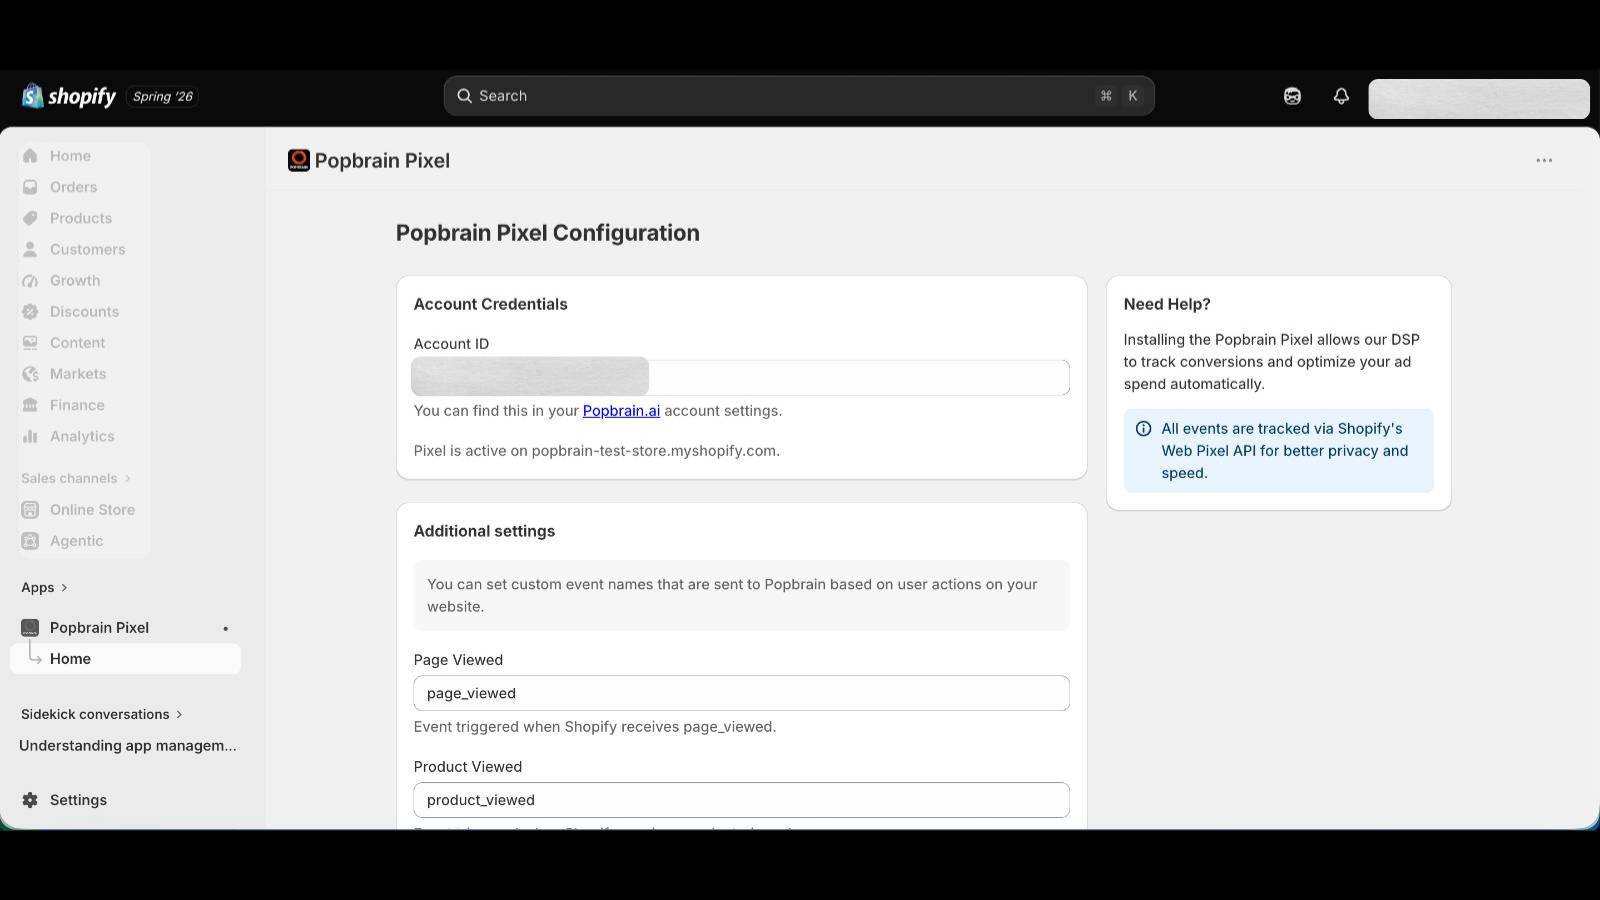Click the Orders icon in the sidebar
This screenshot has width=1600, height=900.
click(30, 187)
